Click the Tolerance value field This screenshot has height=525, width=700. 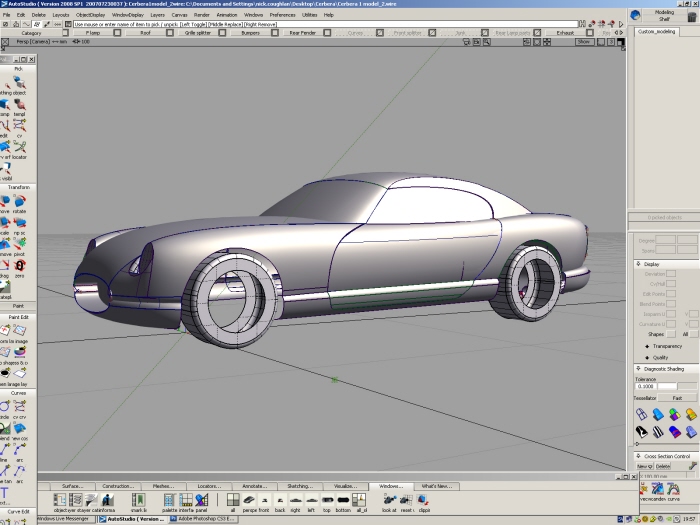click(645, 386)
